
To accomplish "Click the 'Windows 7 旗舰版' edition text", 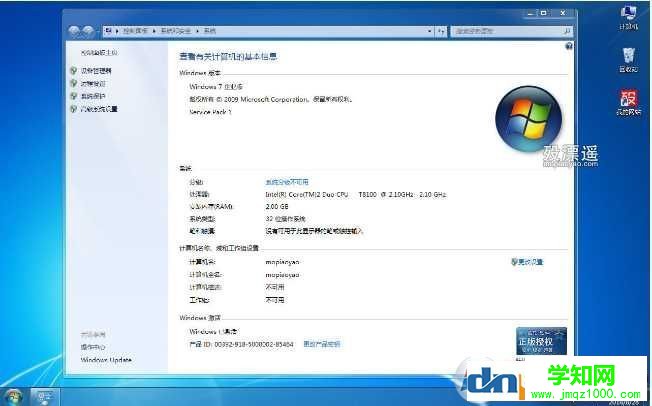I will (x=216, y=87).
